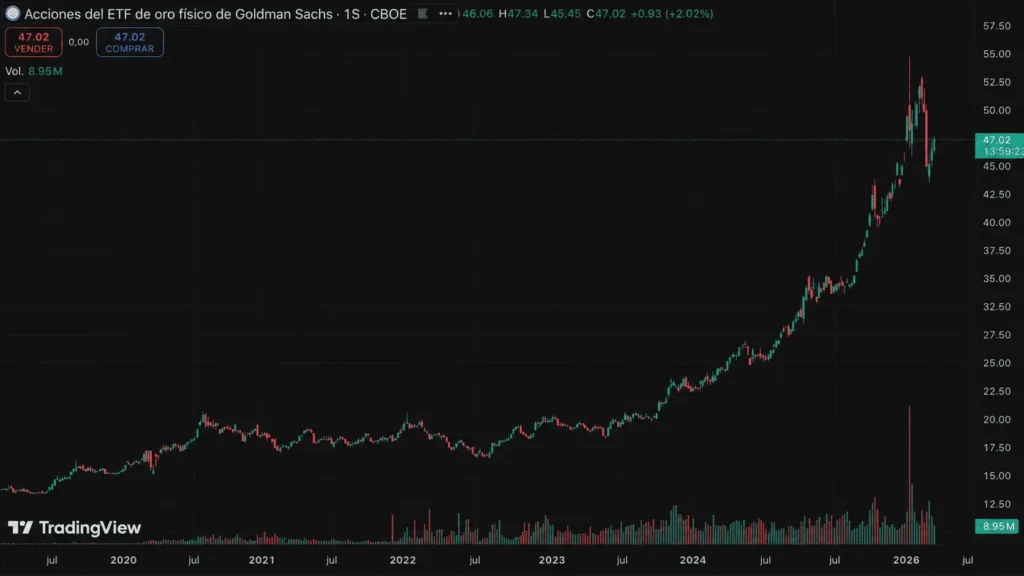Screen dimensions: 1024x576
Task: Click the 42.50 price scale label
Action: (997, 195)
